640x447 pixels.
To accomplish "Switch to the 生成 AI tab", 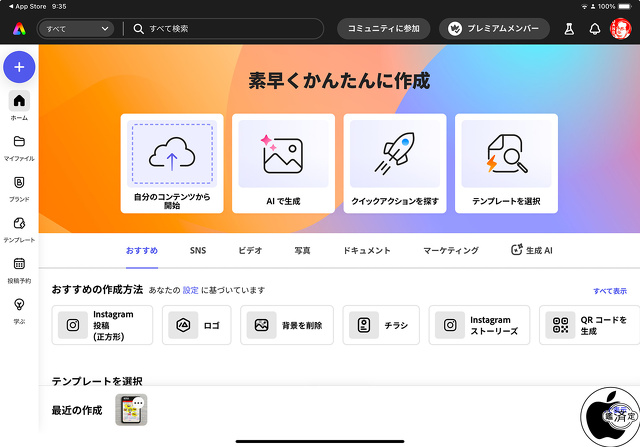I will pyautogui.click(x=532, y=250).
